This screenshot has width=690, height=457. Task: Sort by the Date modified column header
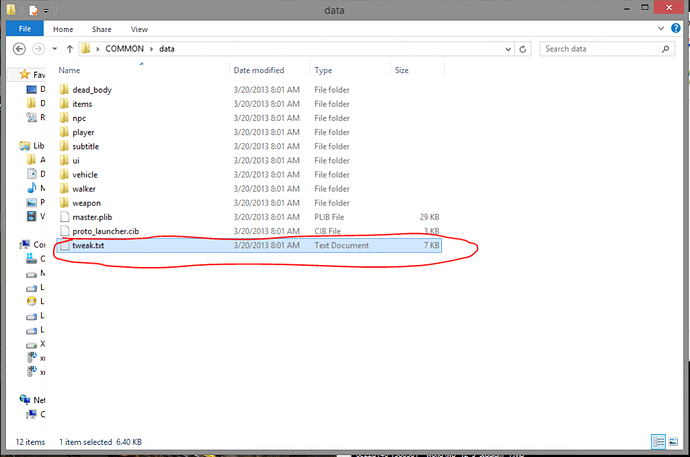pos(259,71)
